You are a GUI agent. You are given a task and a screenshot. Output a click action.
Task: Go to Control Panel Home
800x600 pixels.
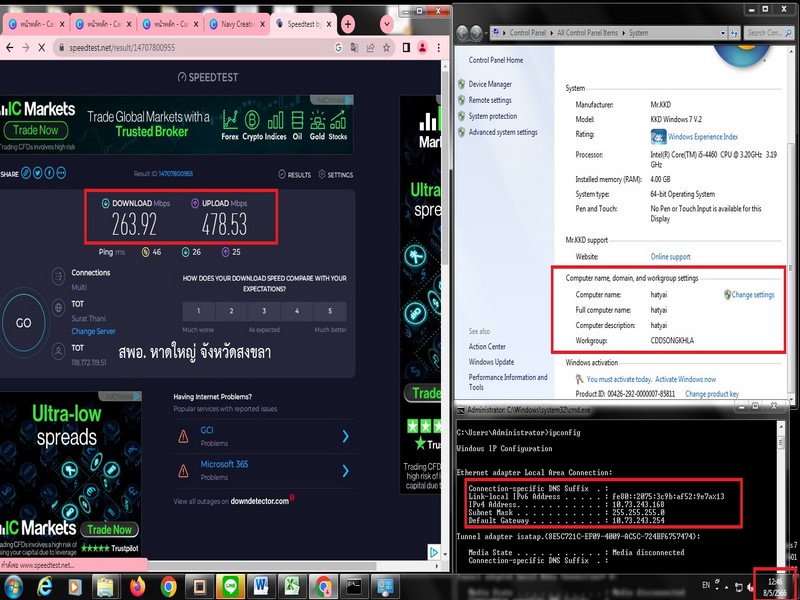[495, 60]
